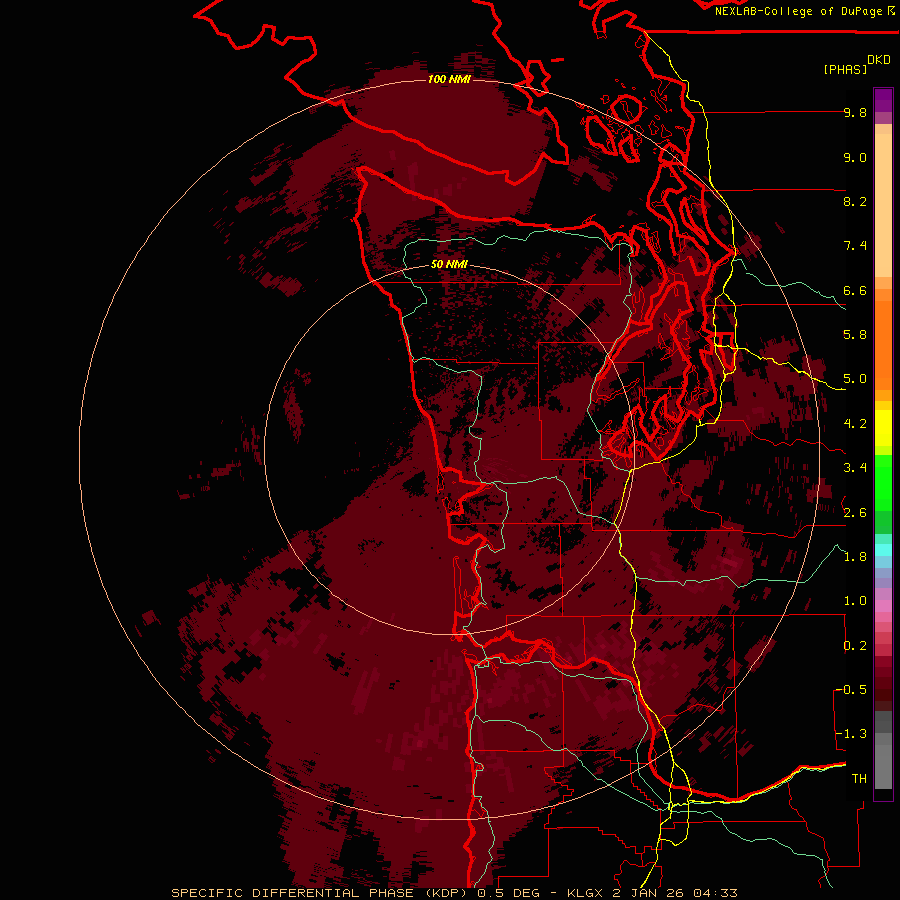Click the TH threshold label on the scale

pyautogui.click(x=859, y=779)
